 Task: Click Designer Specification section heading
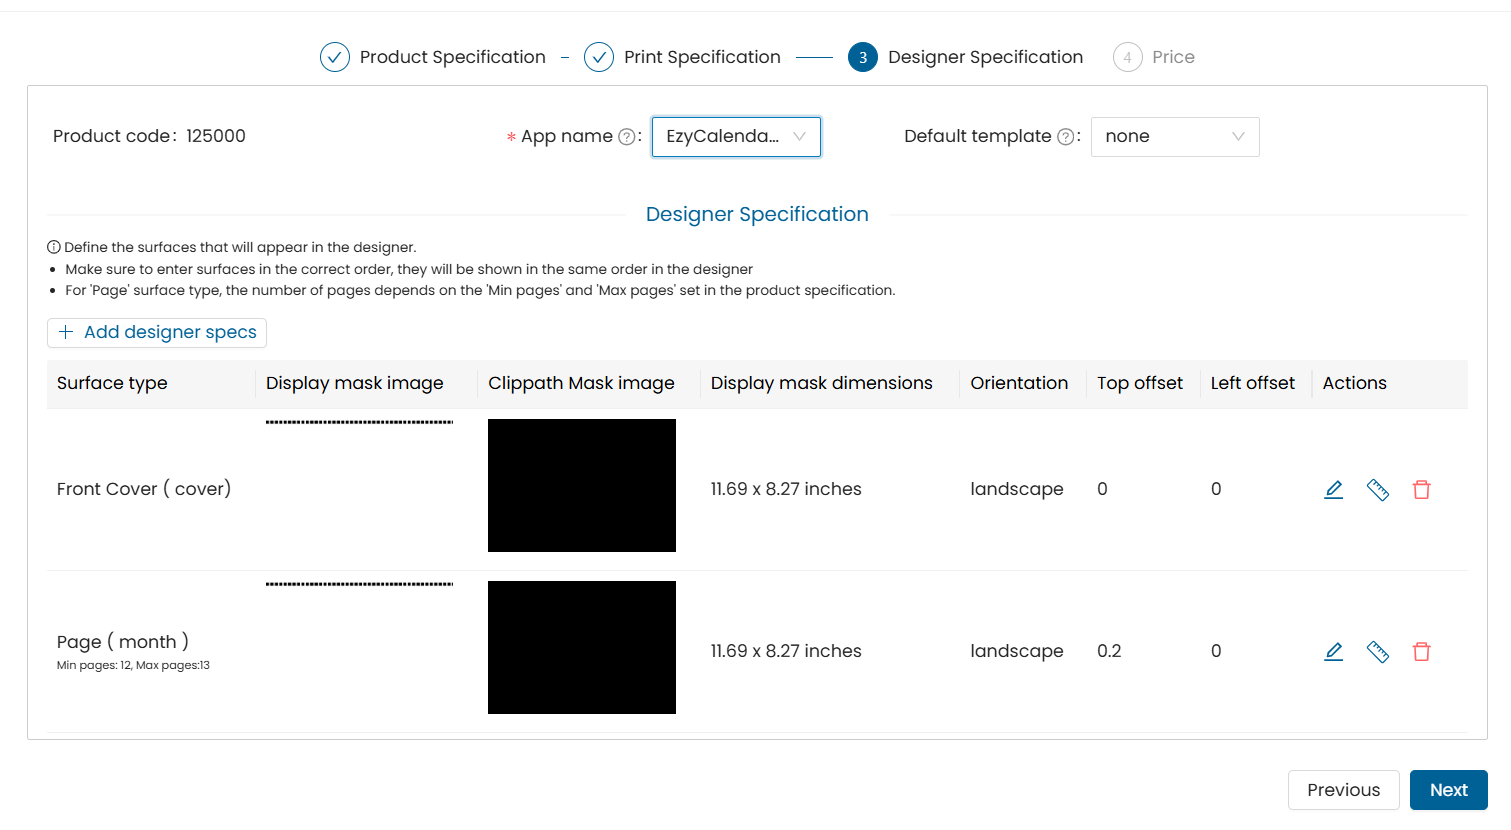click(757, 214)
